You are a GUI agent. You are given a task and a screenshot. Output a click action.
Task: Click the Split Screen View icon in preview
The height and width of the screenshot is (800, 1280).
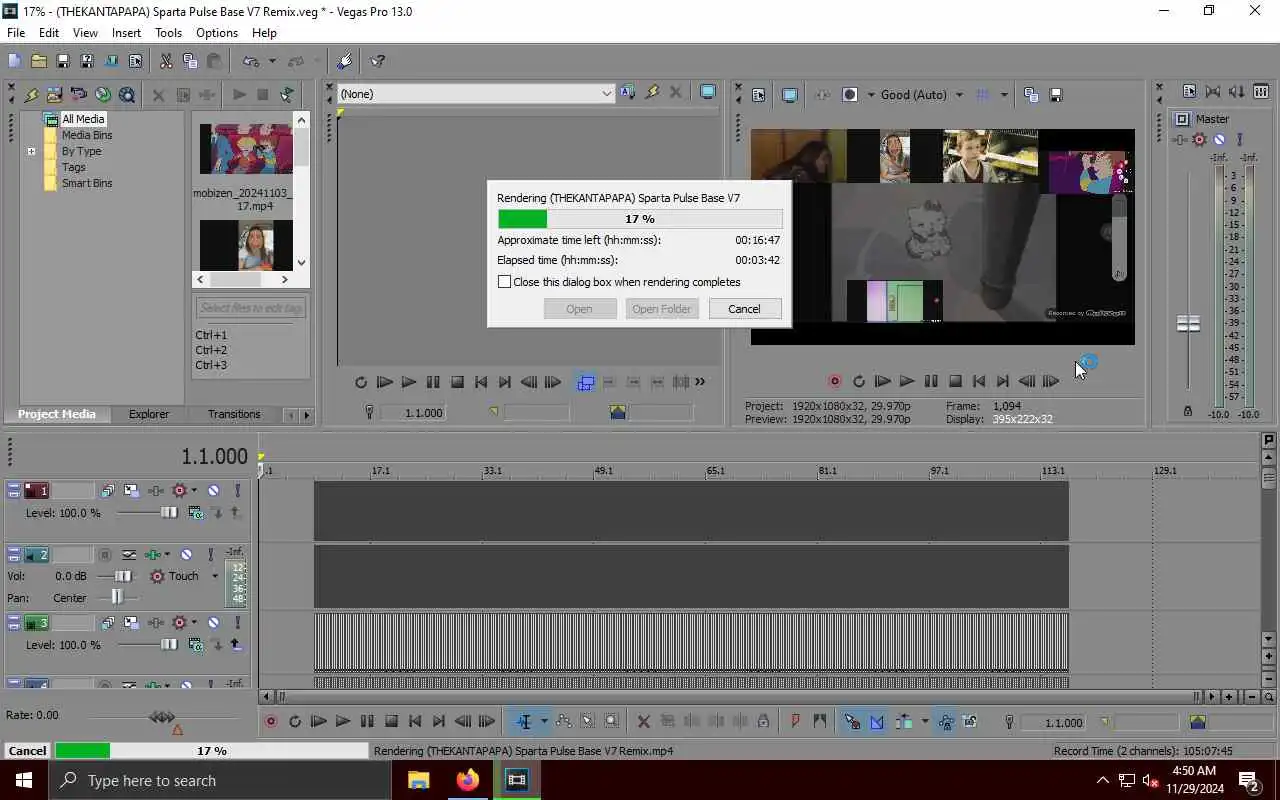pyautogui.click(x=850, y=95)
